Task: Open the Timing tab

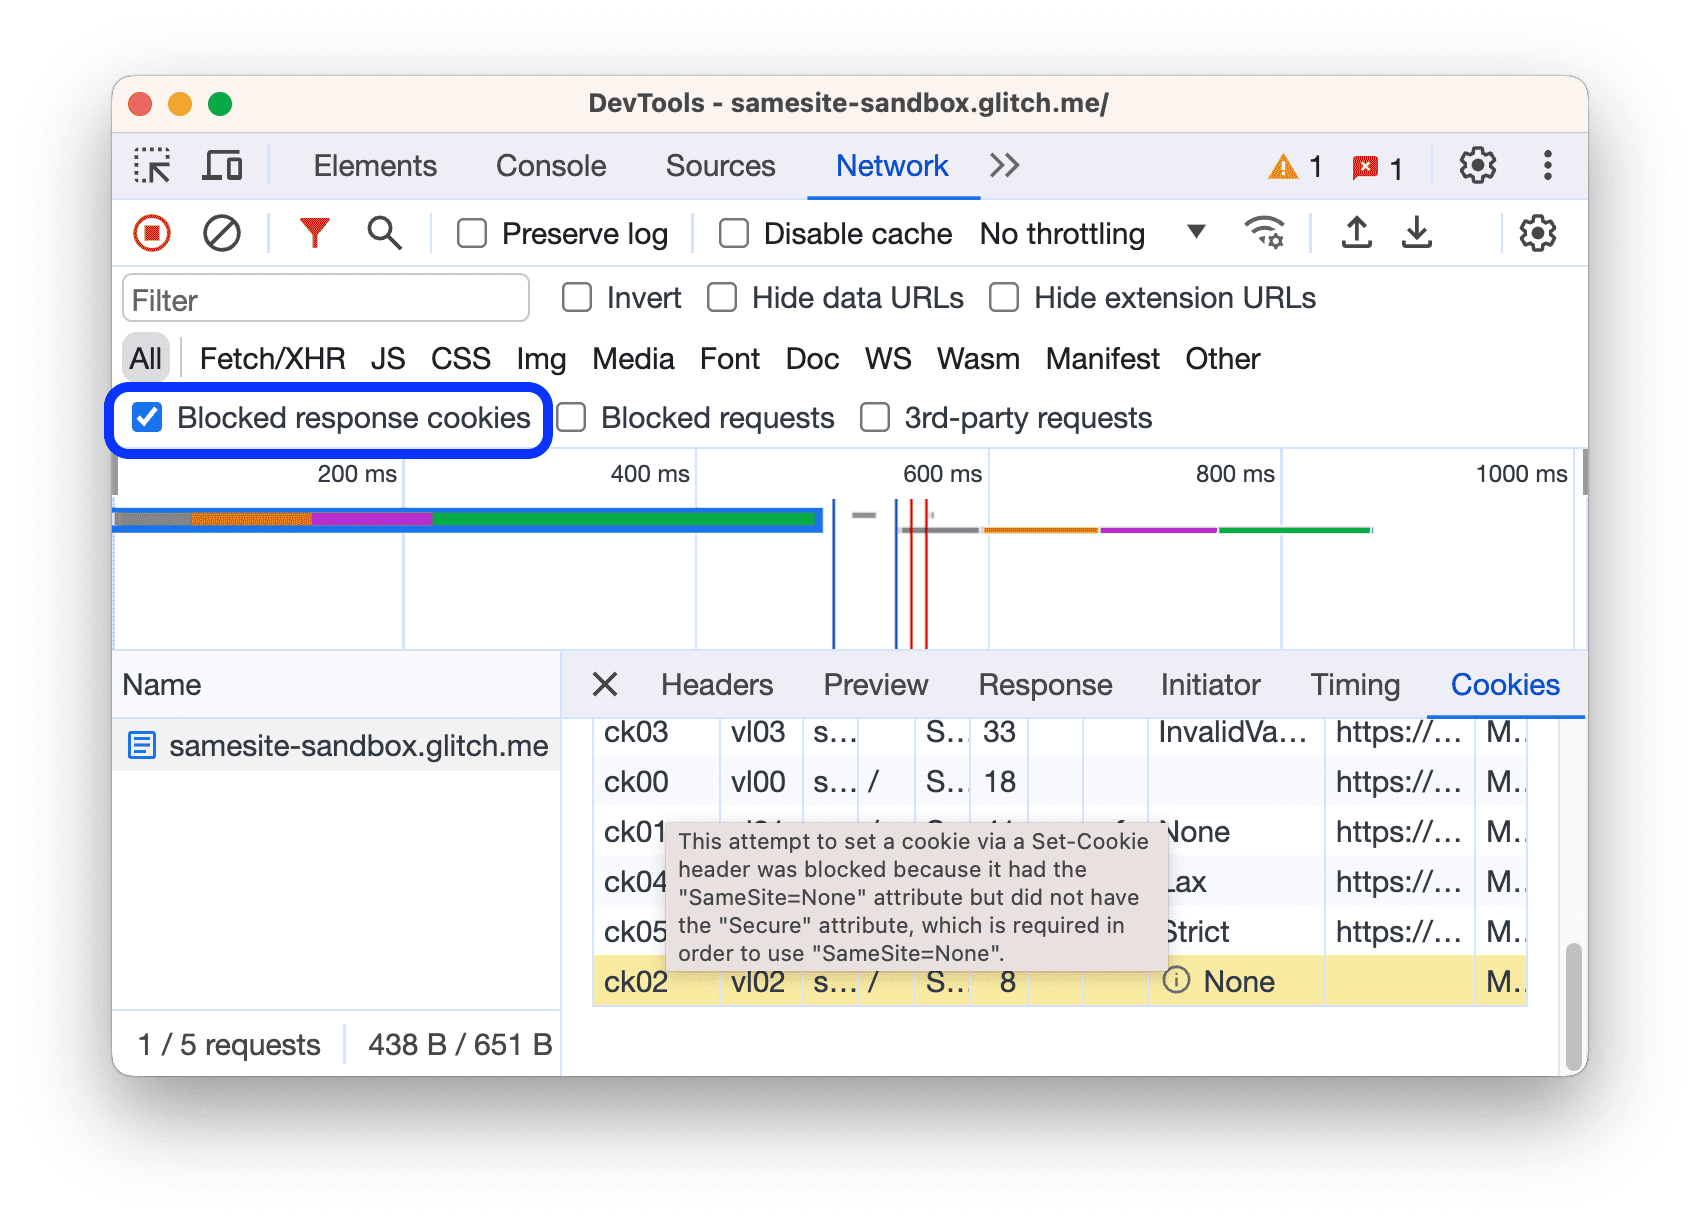Action: 1354,685
